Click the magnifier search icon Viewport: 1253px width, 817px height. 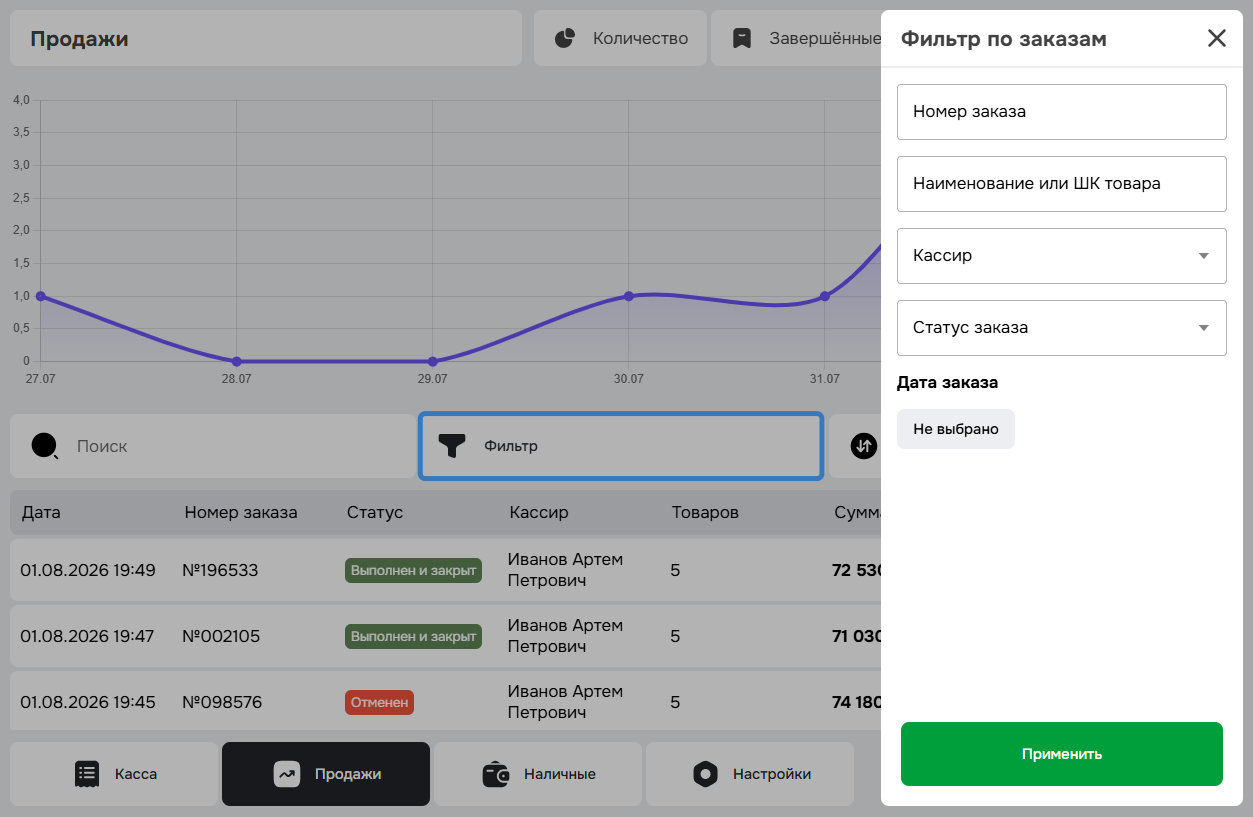tap(45, 446)
